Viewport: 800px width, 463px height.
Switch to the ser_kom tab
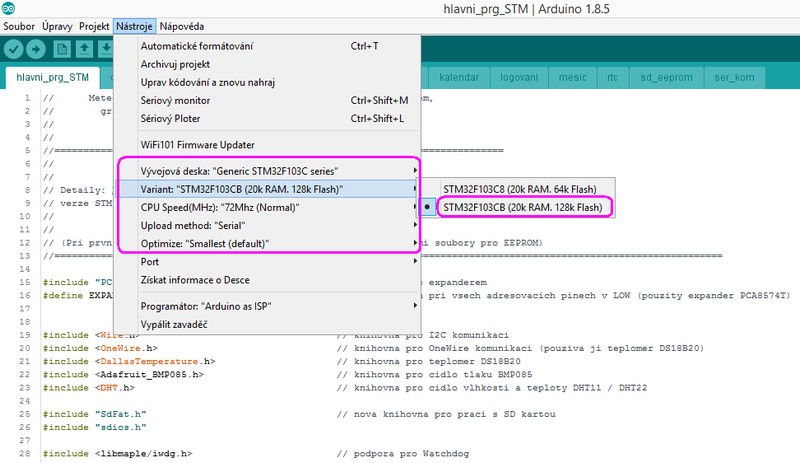click(x=734, y=78)
